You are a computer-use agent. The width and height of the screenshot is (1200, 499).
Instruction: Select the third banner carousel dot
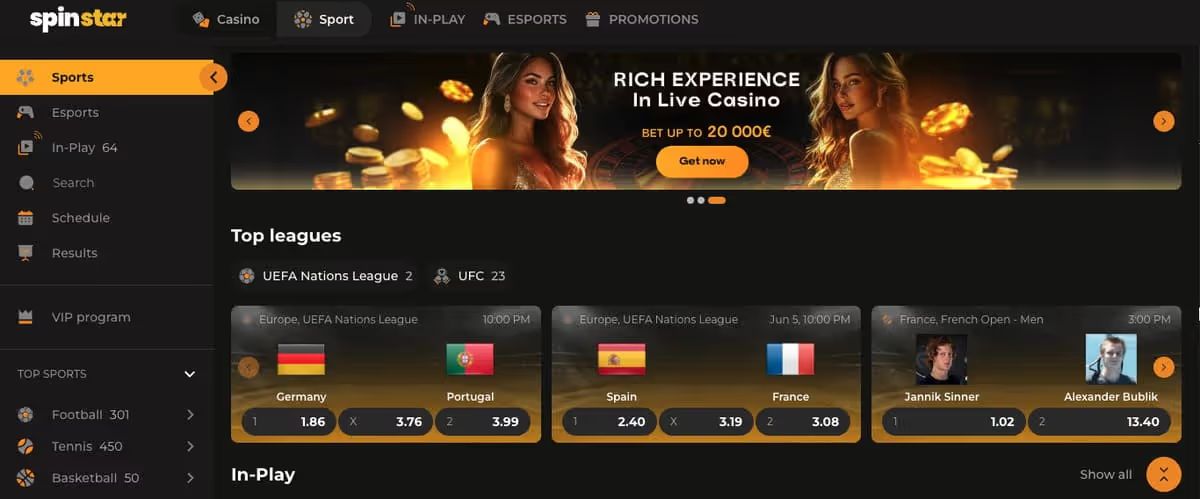(717, 200)
